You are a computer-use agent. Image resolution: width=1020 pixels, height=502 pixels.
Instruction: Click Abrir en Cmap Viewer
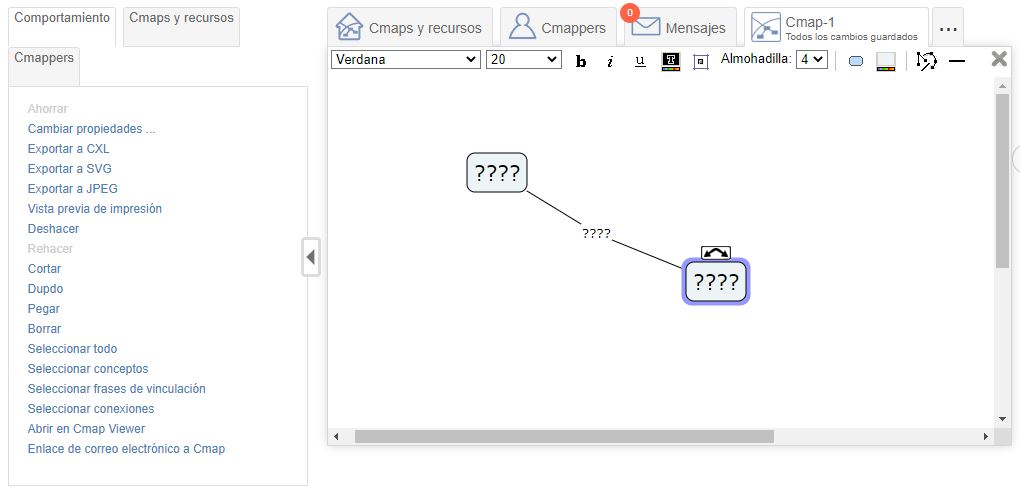coord(87,429)
